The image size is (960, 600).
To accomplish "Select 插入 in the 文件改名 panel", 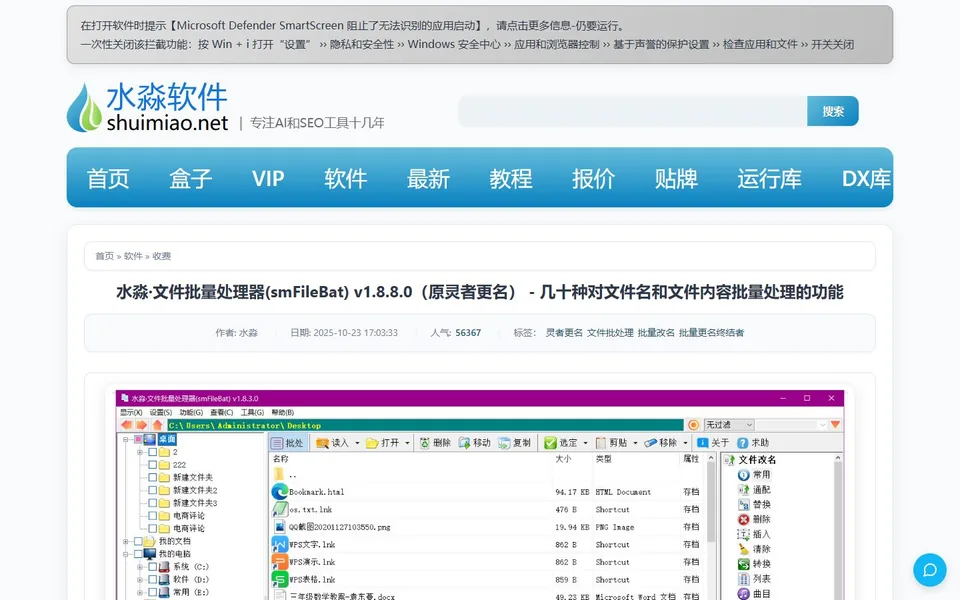I will (x=754, y=534).
